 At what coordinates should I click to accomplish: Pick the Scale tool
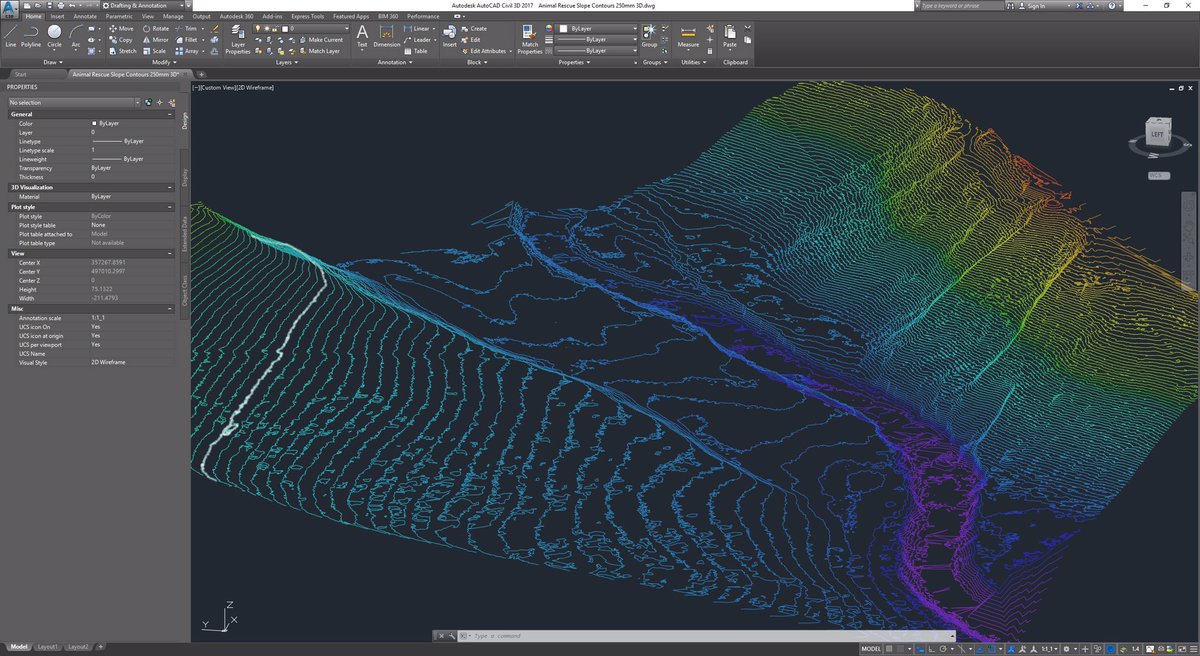click(x=155, y=50)
